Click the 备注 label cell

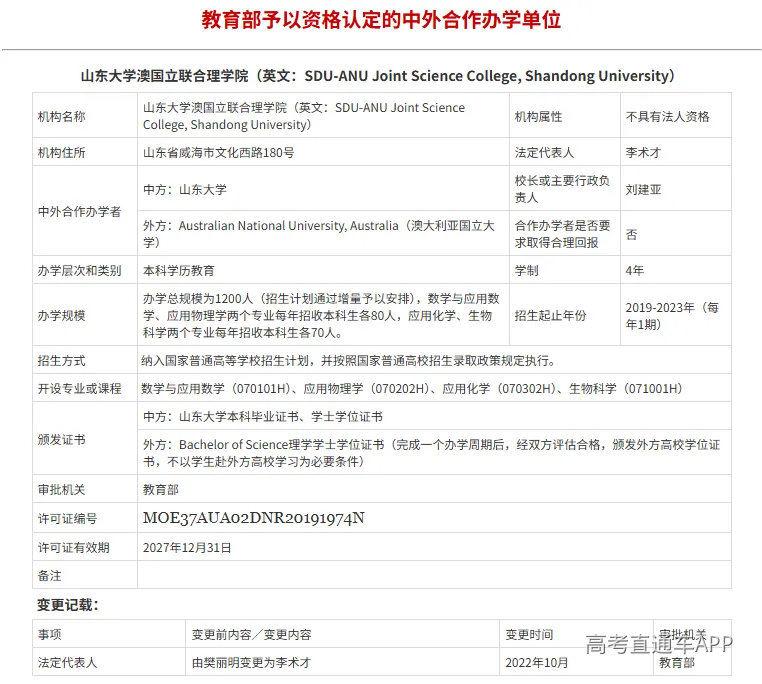[x=85, y=575]
